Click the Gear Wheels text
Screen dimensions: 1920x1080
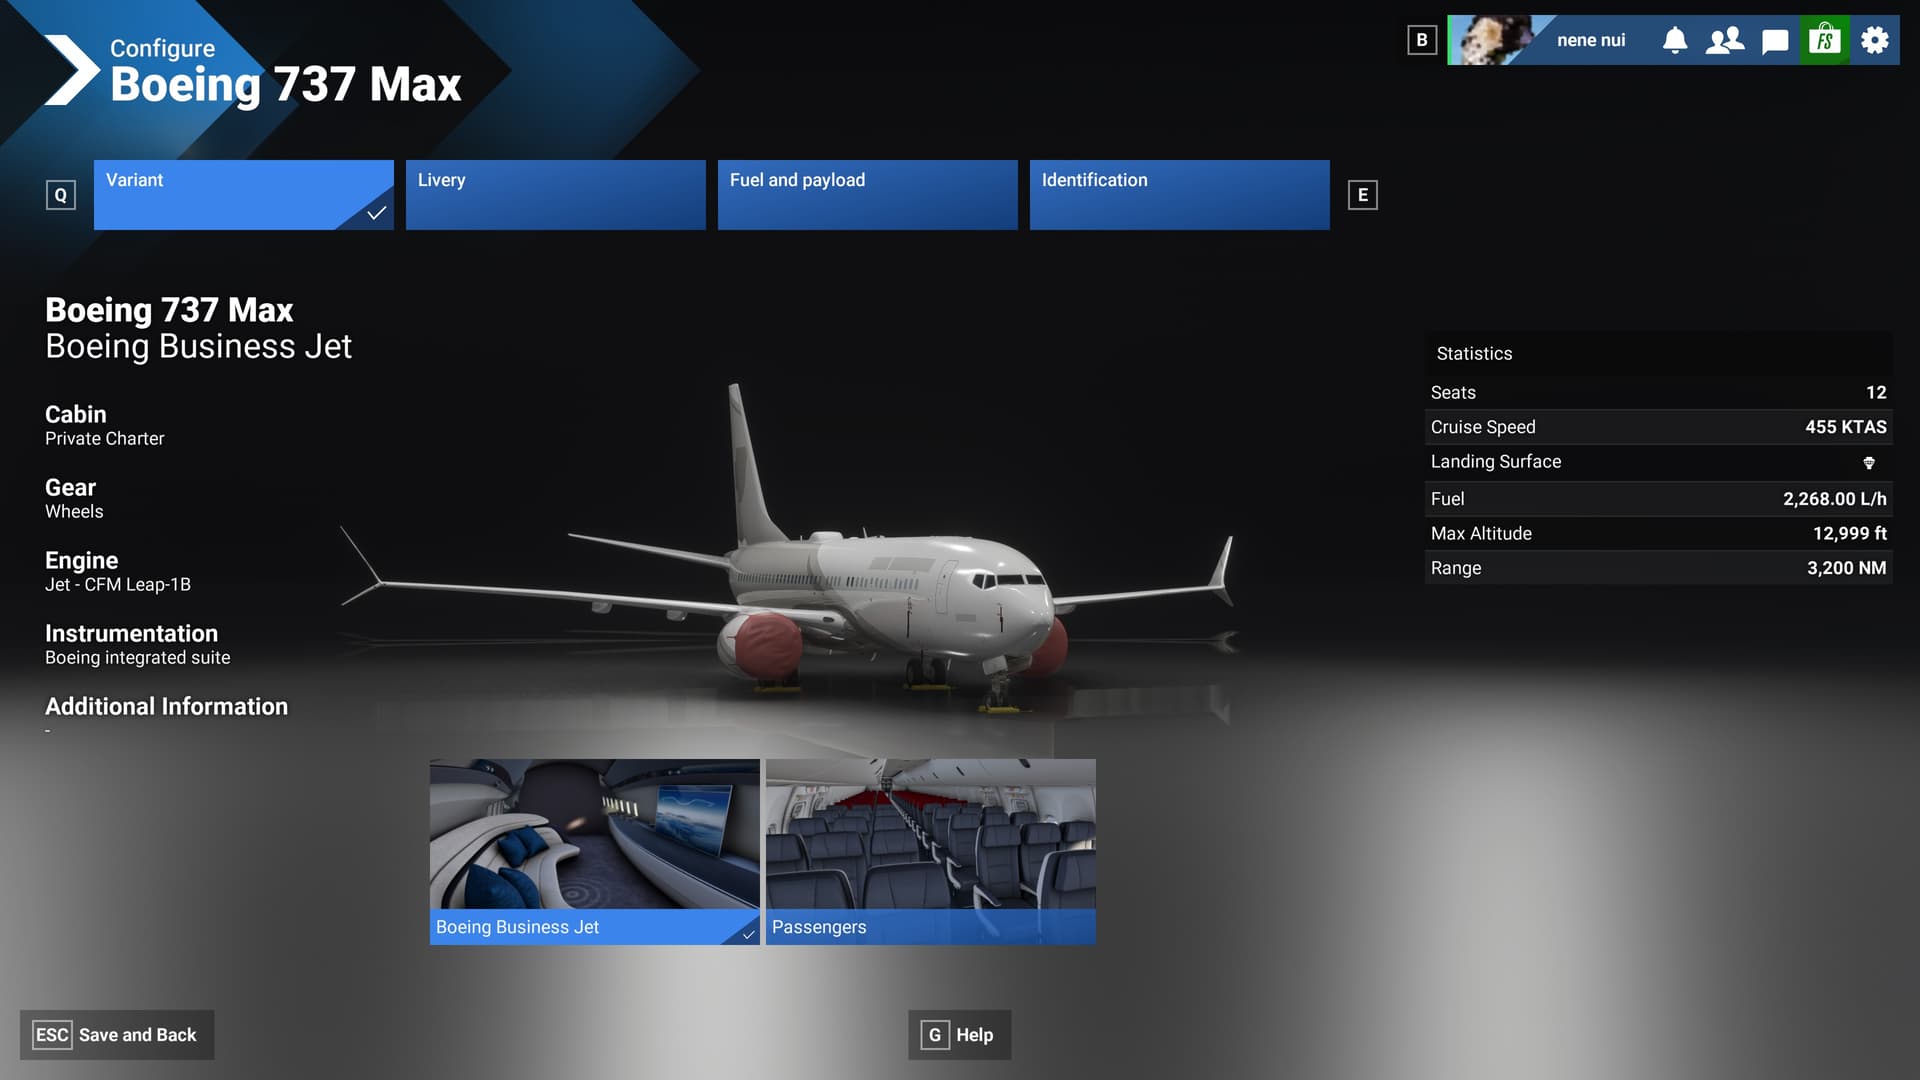tap(74, 498)
